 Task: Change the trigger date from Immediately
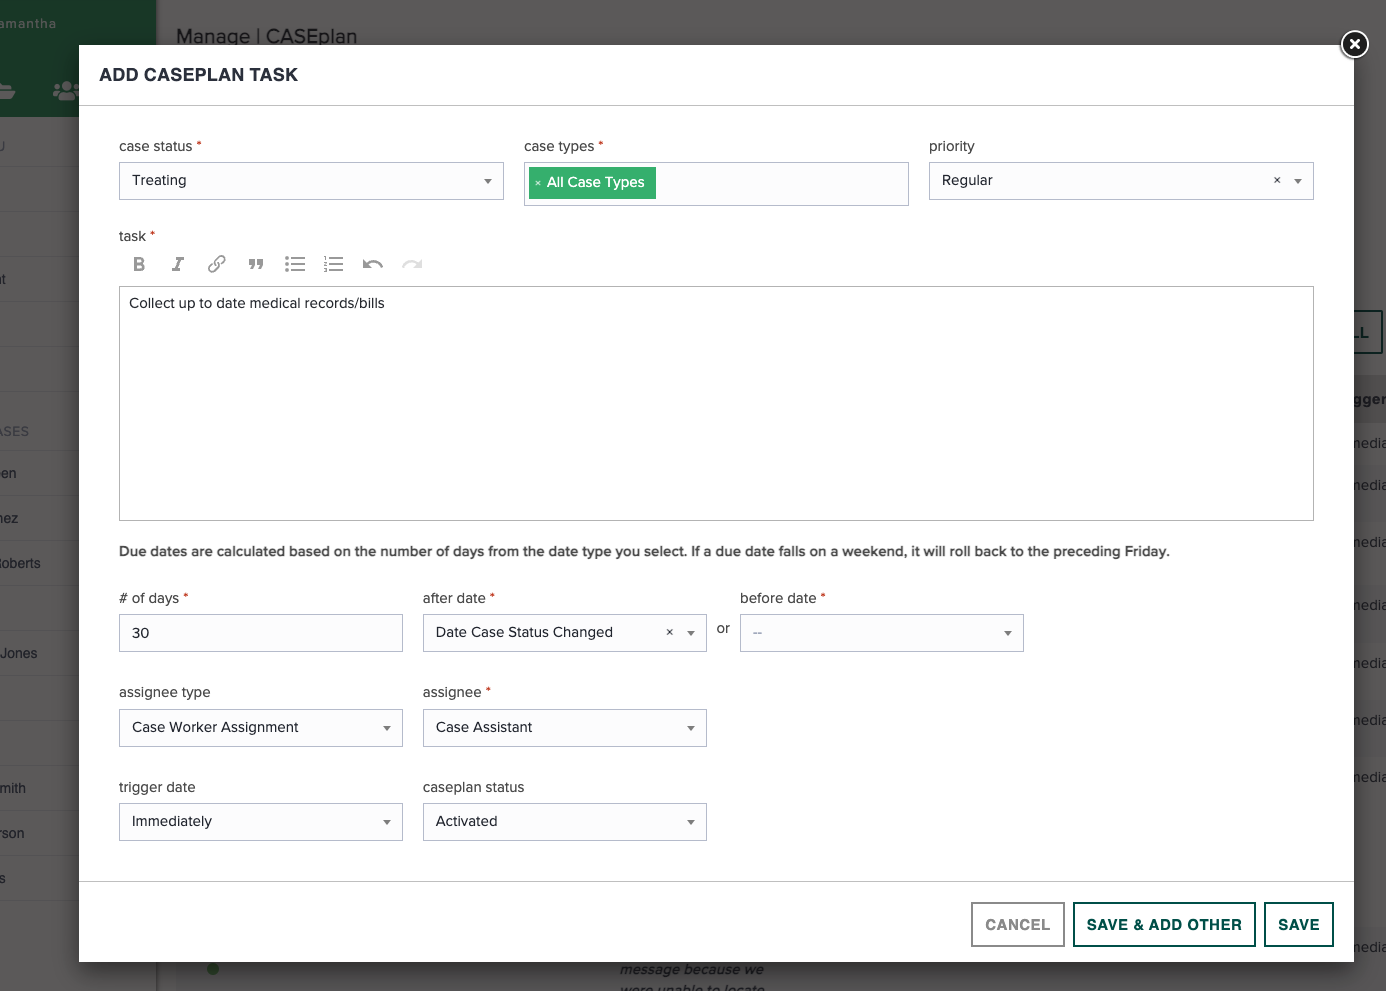260,822
